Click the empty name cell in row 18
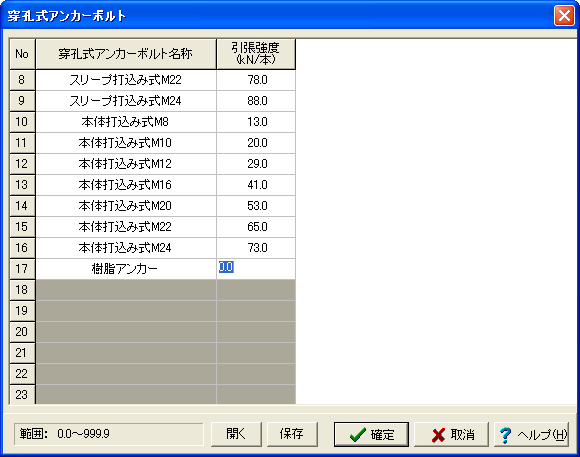580x457 pixels. (126, 290)
